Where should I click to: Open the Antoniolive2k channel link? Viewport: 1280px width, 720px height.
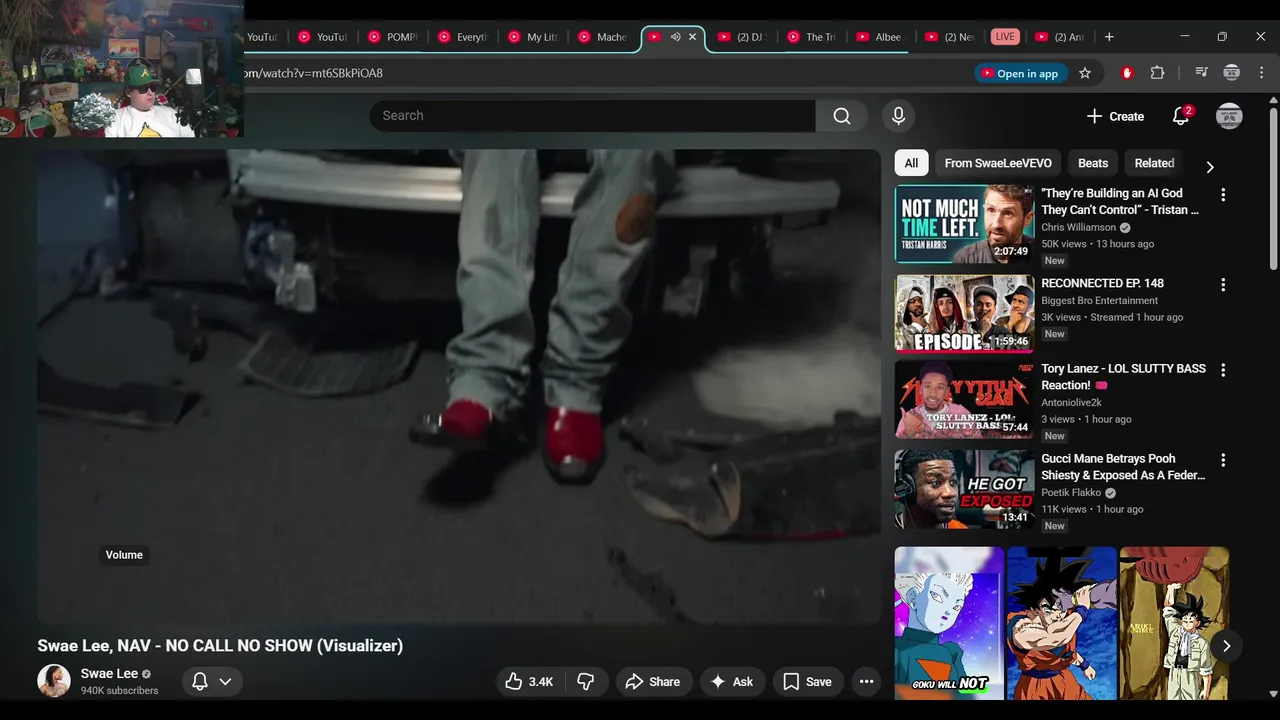point(1071,403)
